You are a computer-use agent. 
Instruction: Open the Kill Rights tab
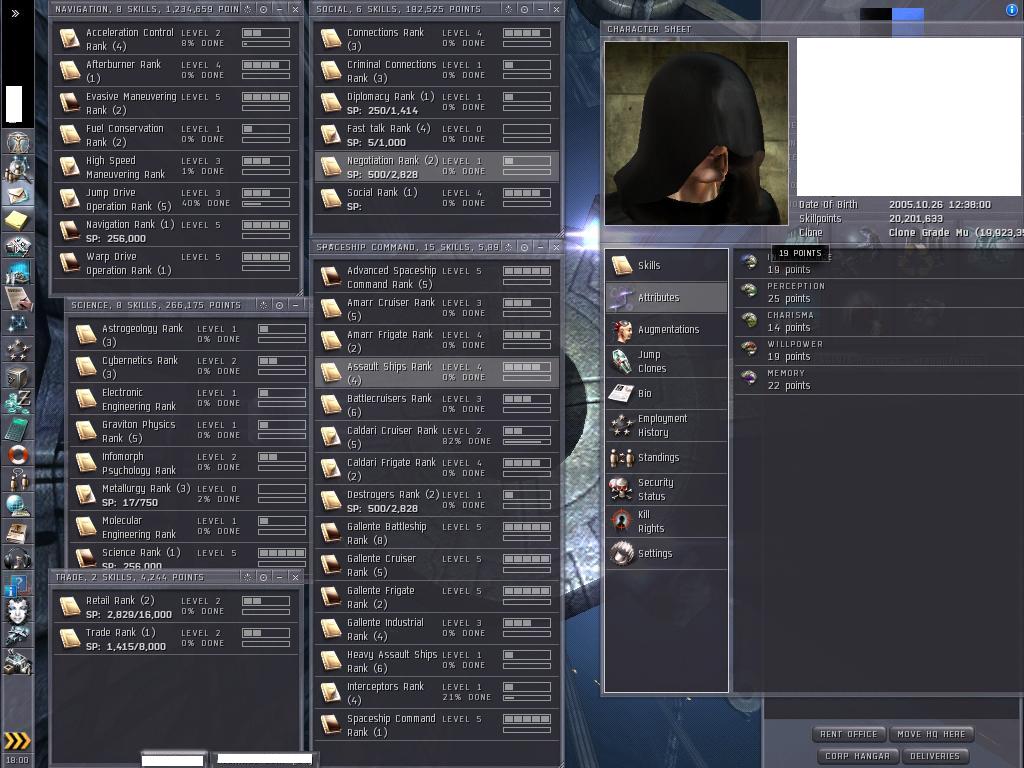tap(666, 521)
